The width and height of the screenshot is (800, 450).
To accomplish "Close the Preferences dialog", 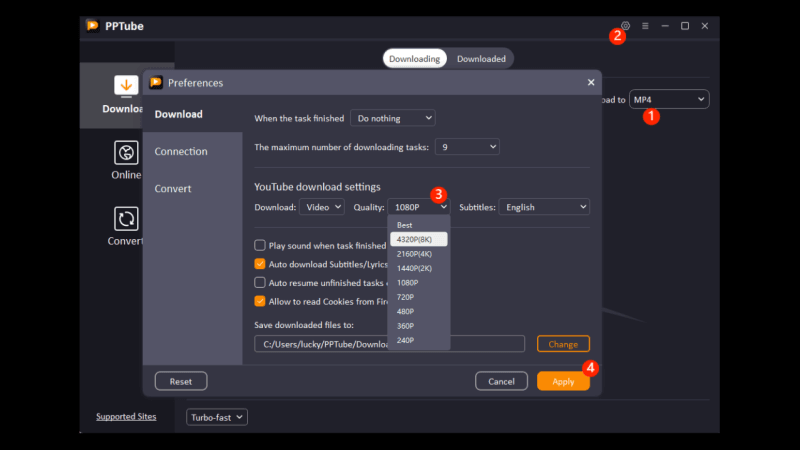I will pyautogui.click(x=591, y=82).
